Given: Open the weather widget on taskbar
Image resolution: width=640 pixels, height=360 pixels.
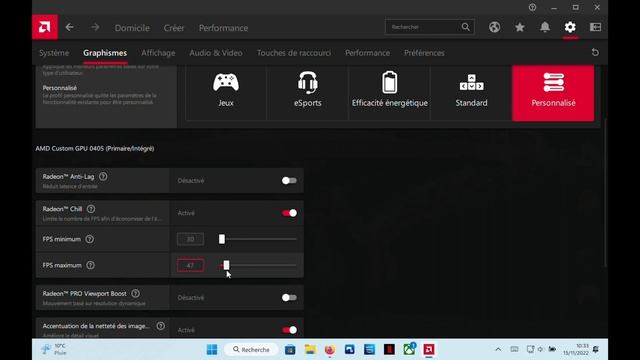Looking at the screenshot, I should click(54, 349).
